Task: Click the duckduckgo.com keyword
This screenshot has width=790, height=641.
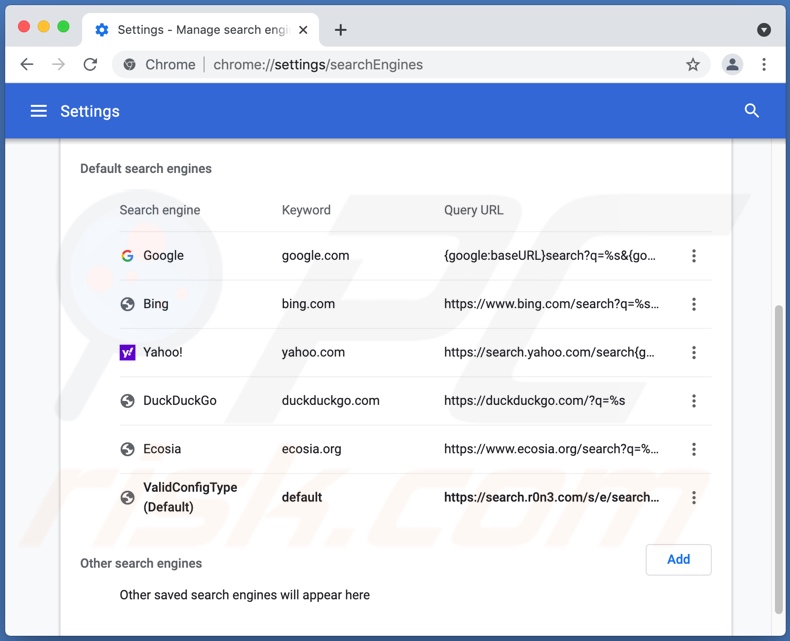Action: [331, 401]
